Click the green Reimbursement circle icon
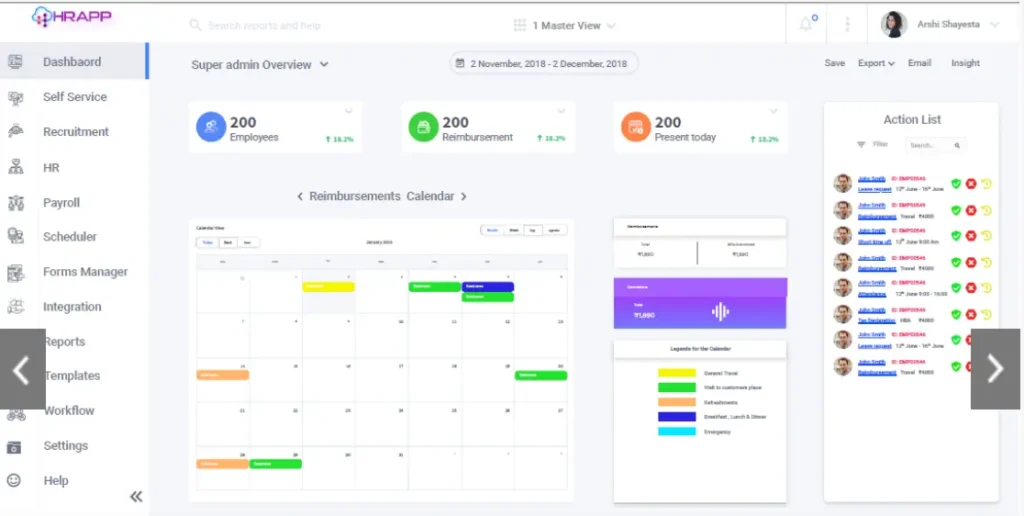 point(423,127)
